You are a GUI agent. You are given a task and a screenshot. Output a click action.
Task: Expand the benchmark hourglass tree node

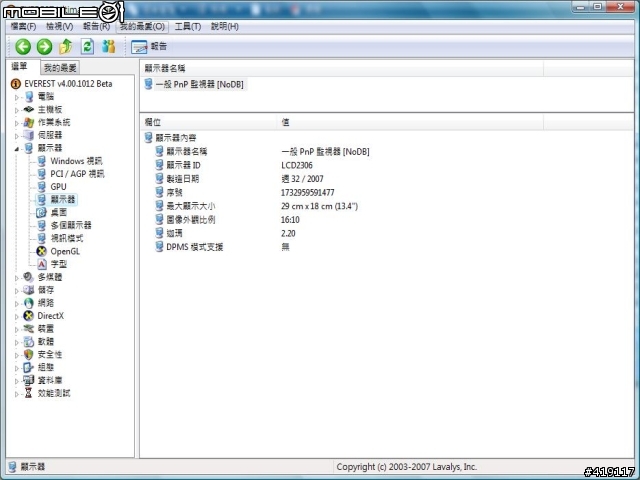(x=17, y=394)
